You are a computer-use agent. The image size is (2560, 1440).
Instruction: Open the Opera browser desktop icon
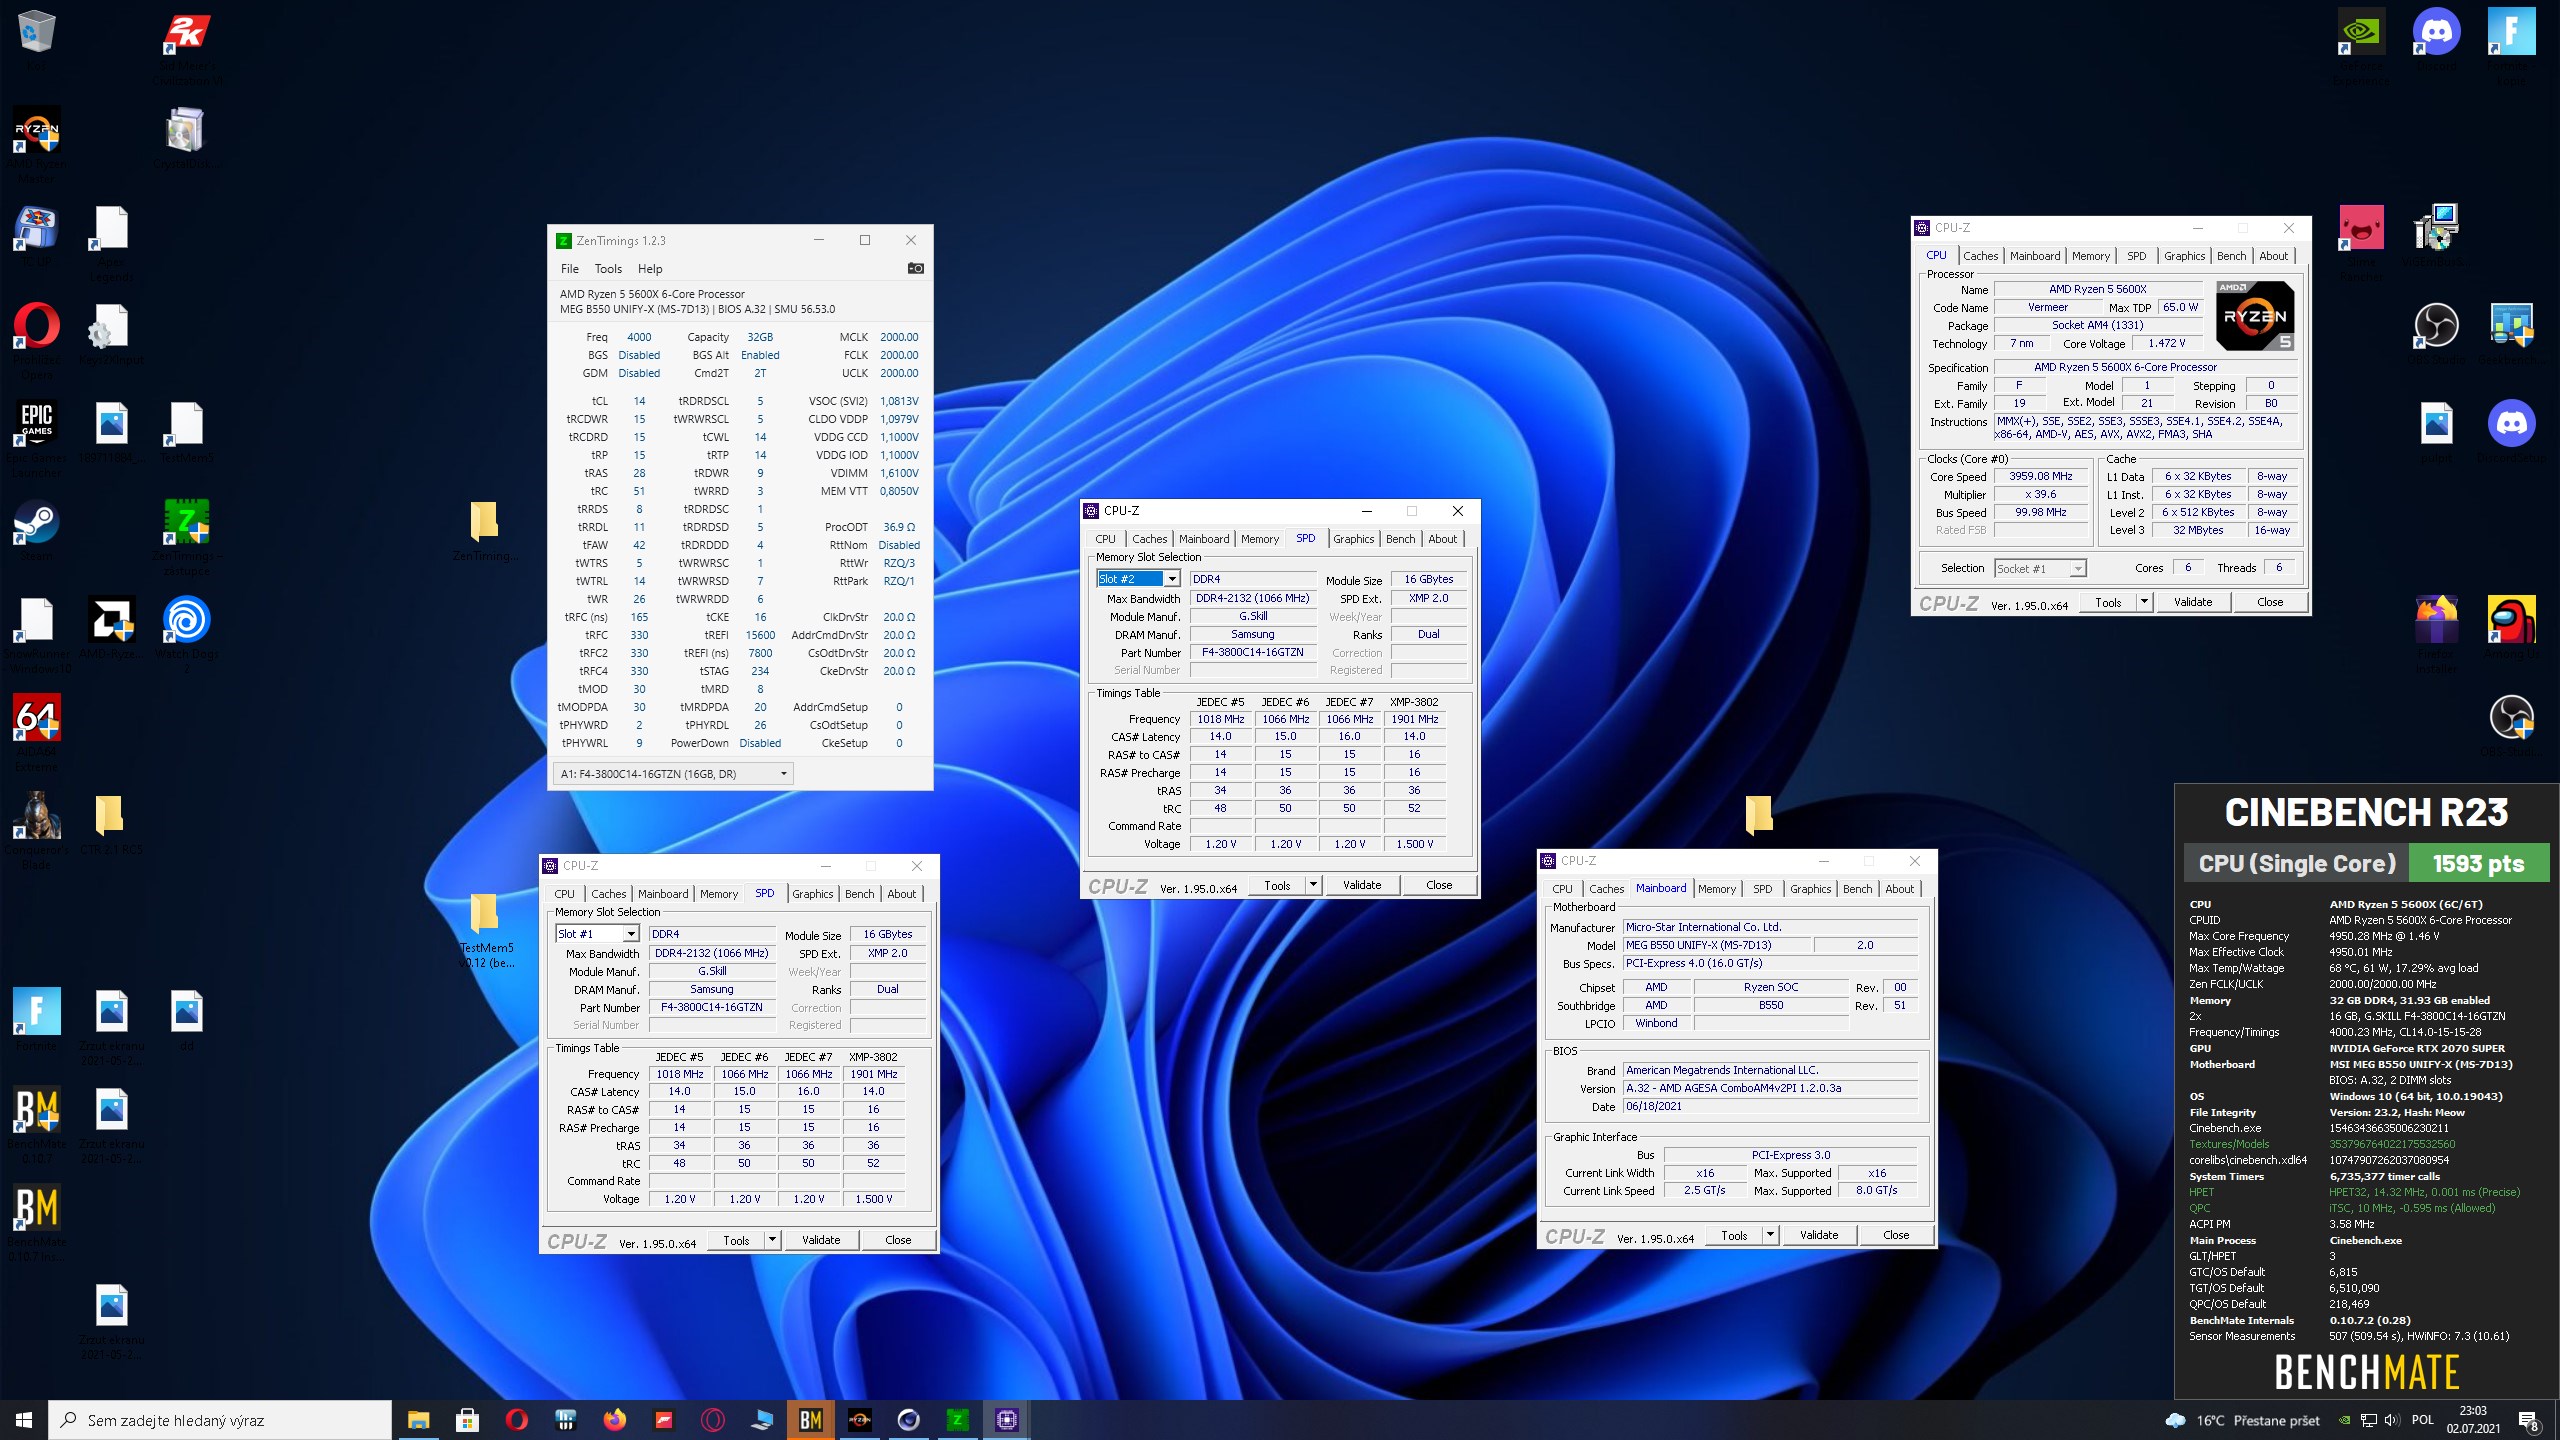[37, 326]
